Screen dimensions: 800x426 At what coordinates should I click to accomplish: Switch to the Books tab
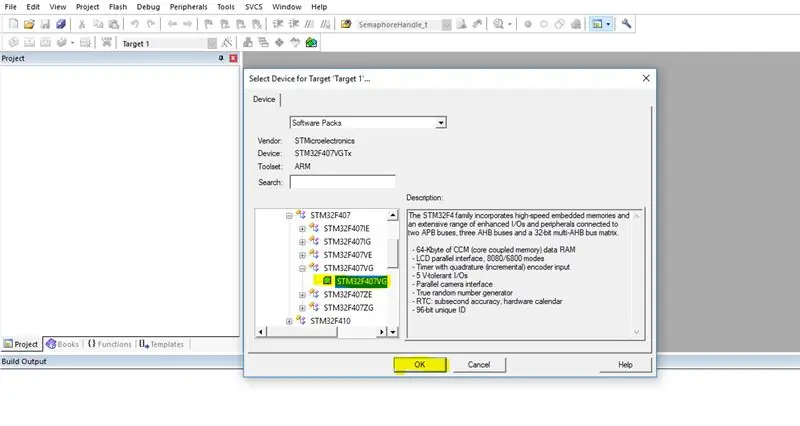click(63, 344)
